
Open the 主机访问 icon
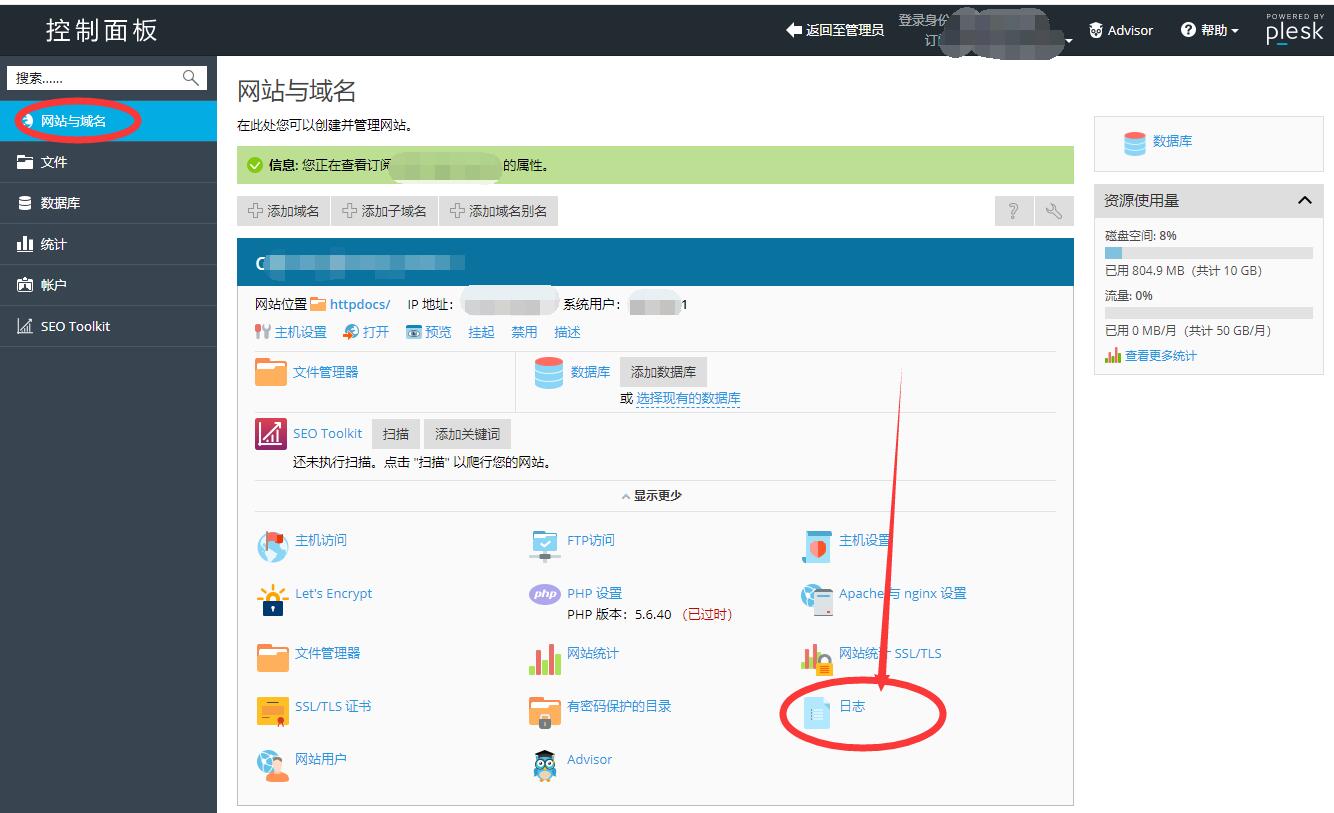click(272, 546)
